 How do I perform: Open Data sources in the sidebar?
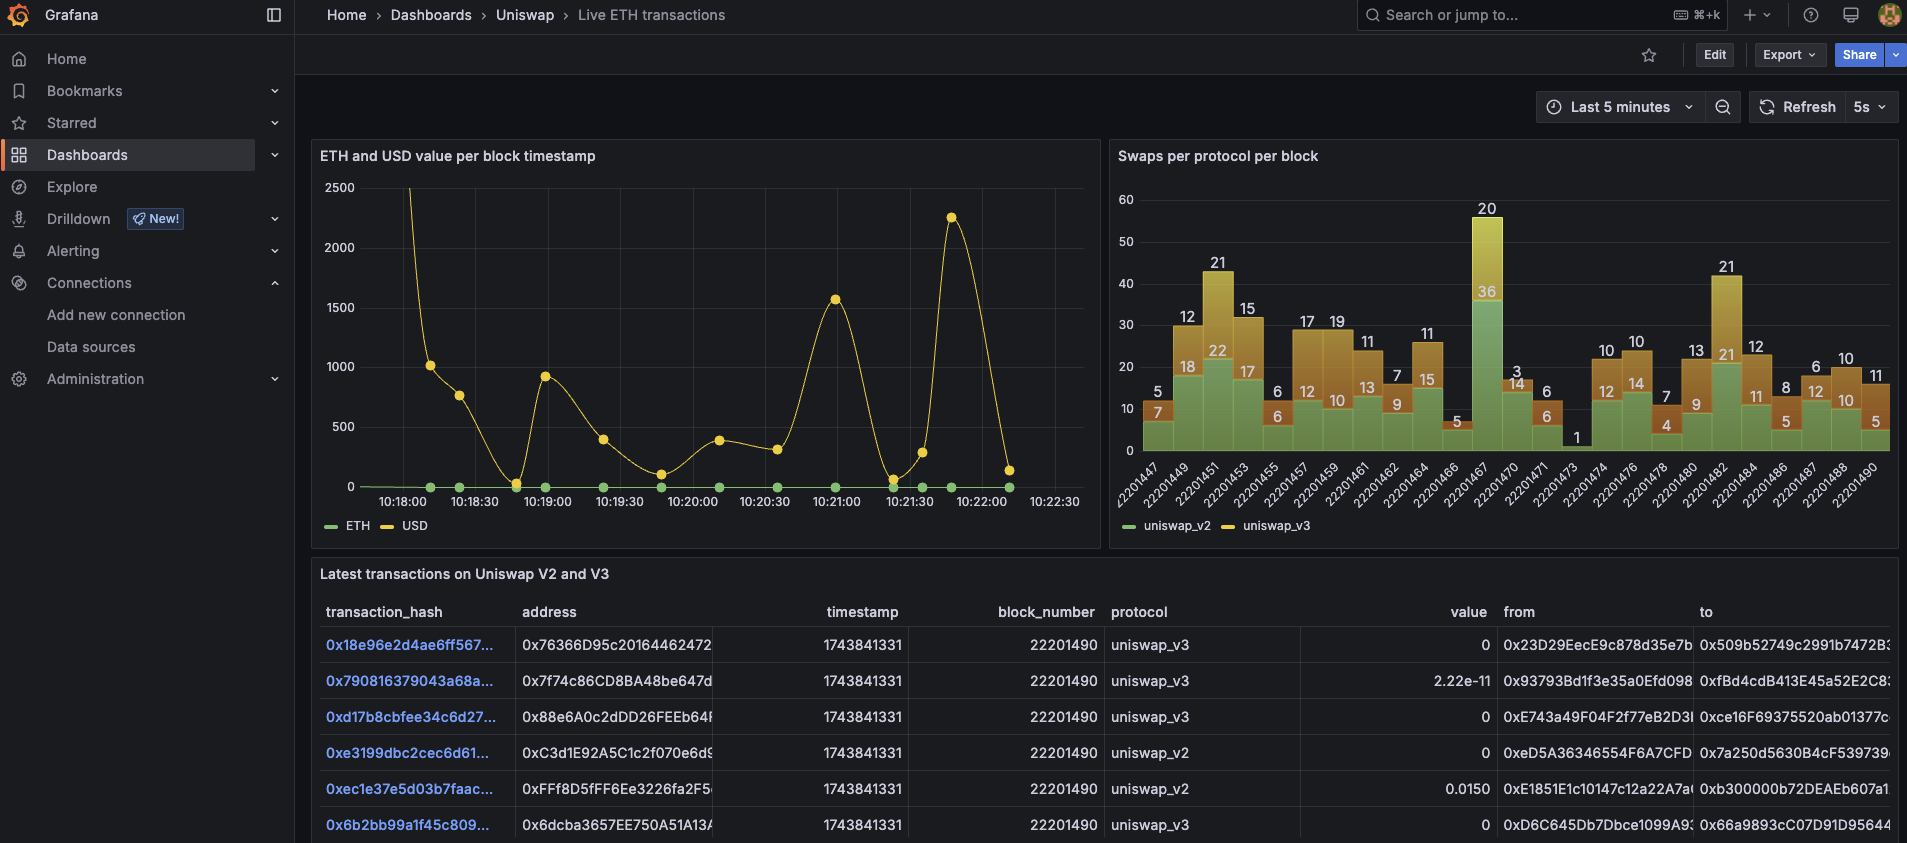coord(91,347)
